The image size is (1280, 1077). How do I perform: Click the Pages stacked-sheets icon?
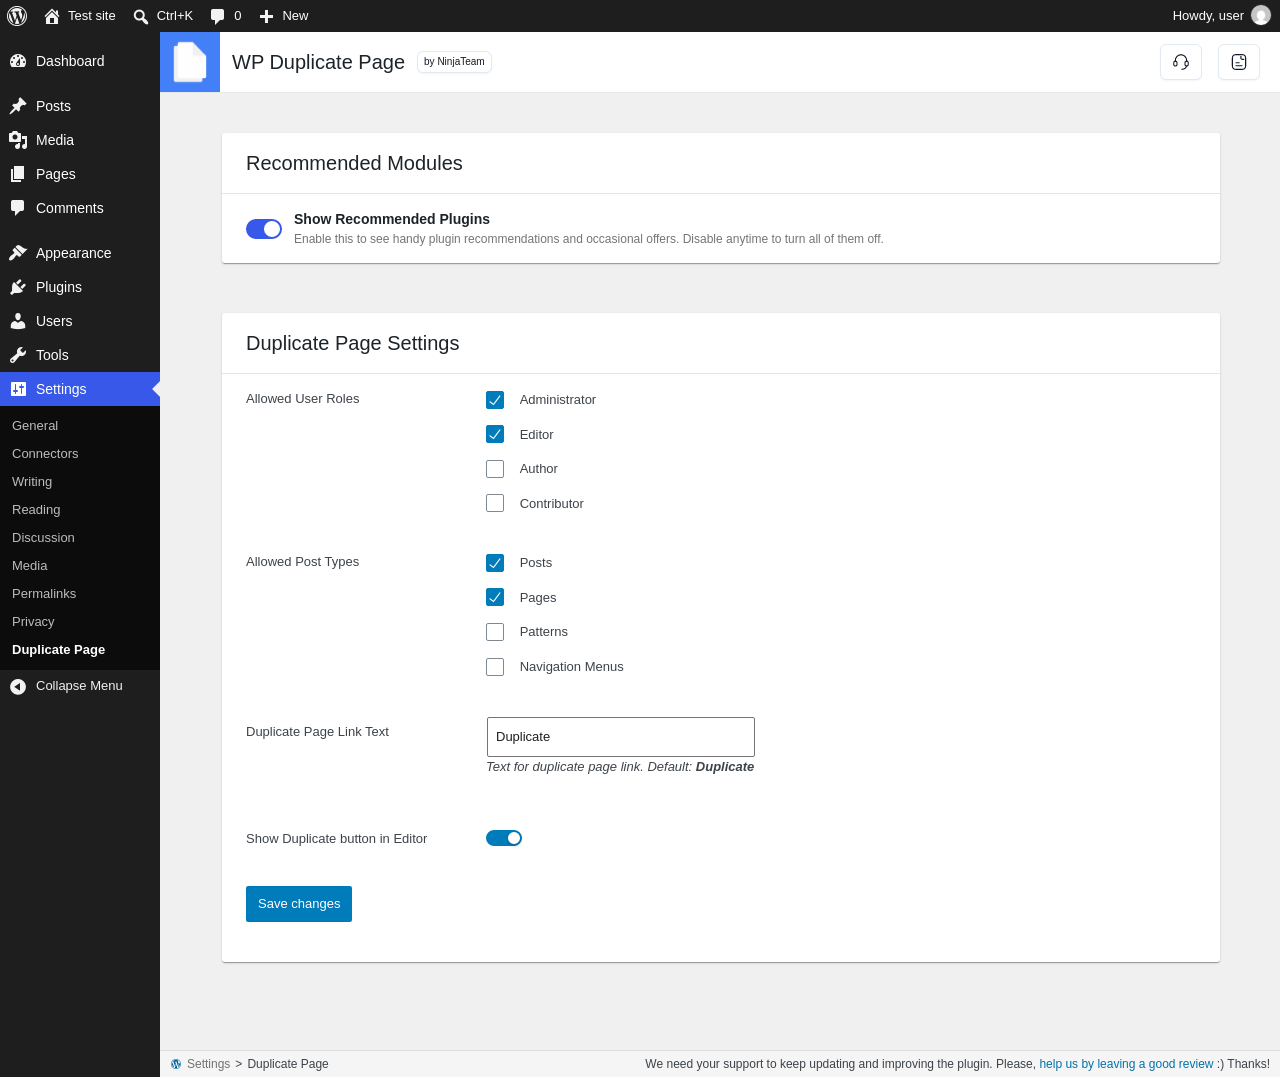18,174
